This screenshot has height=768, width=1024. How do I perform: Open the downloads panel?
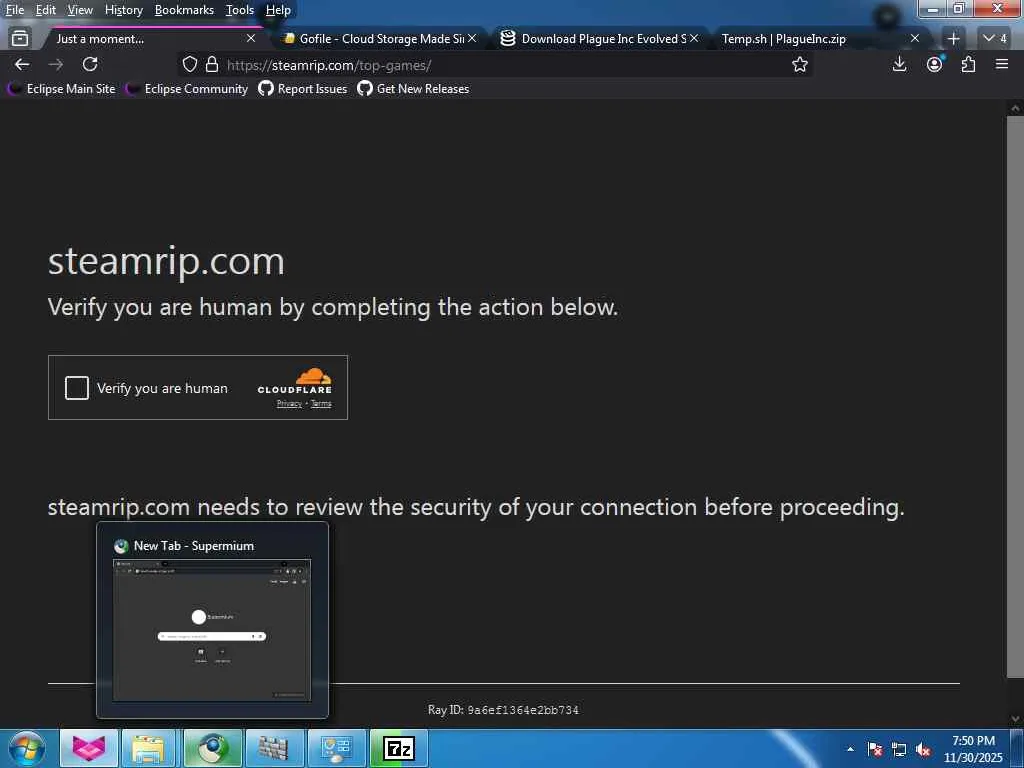(x=899, y=64)
